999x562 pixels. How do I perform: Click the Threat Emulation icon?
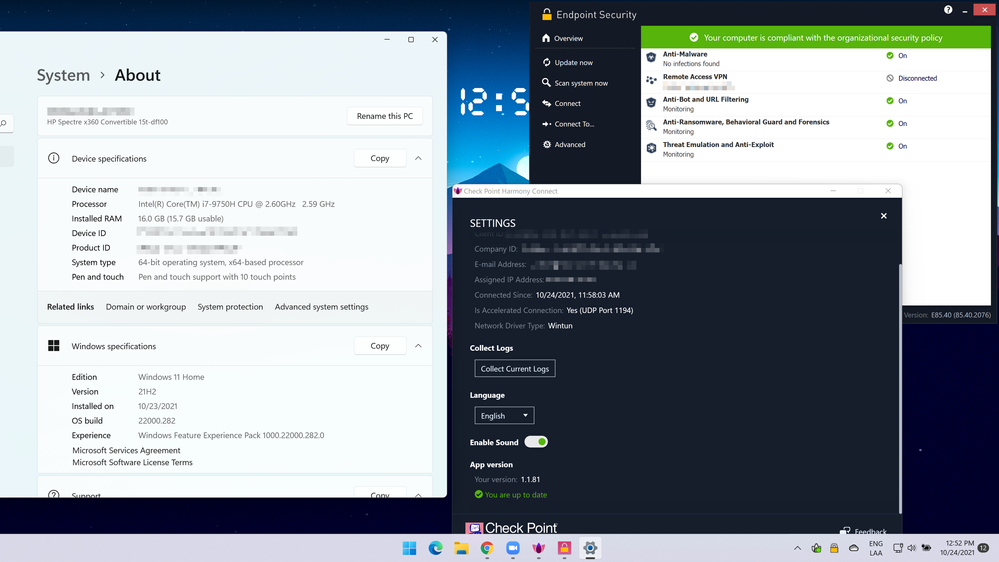click(x=651, y=148)
